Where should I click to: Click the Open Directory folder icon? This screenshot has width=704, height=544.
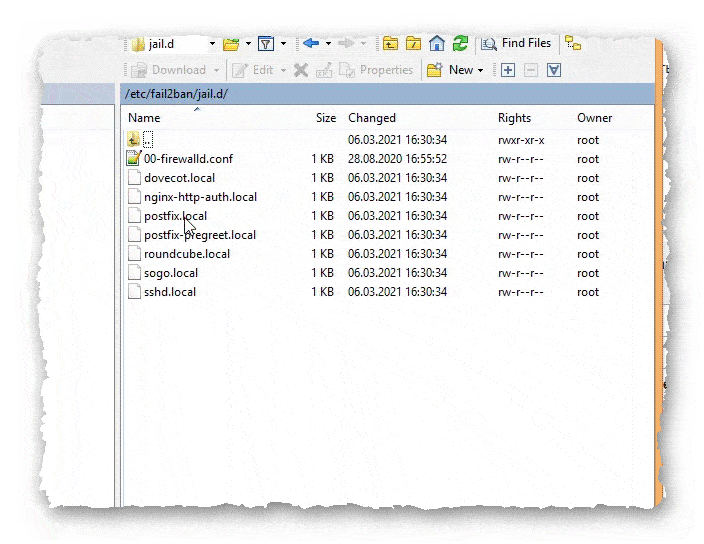pos(231,44)
